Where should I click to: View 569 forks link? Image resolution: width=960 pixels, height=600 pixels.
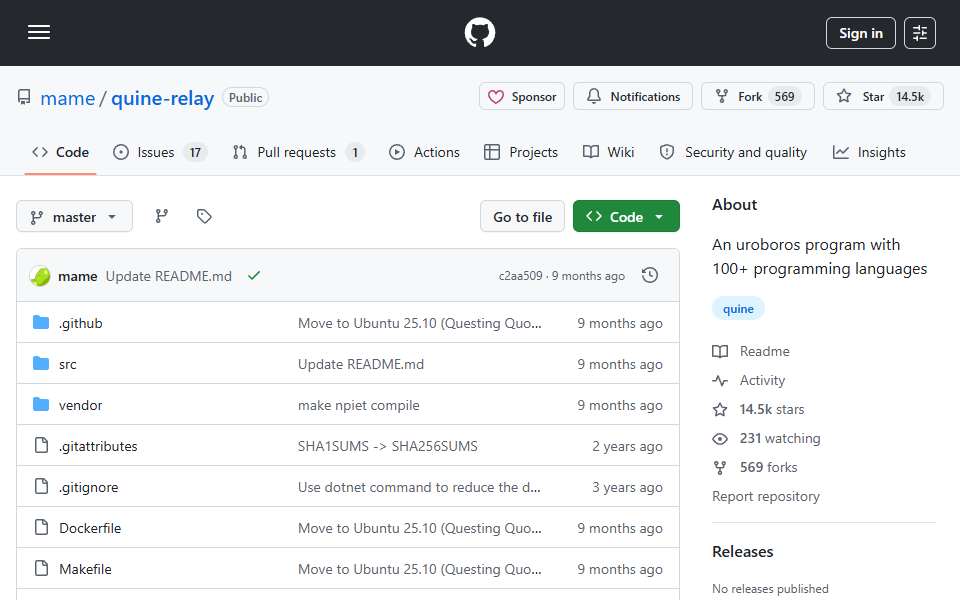[755, 468]
